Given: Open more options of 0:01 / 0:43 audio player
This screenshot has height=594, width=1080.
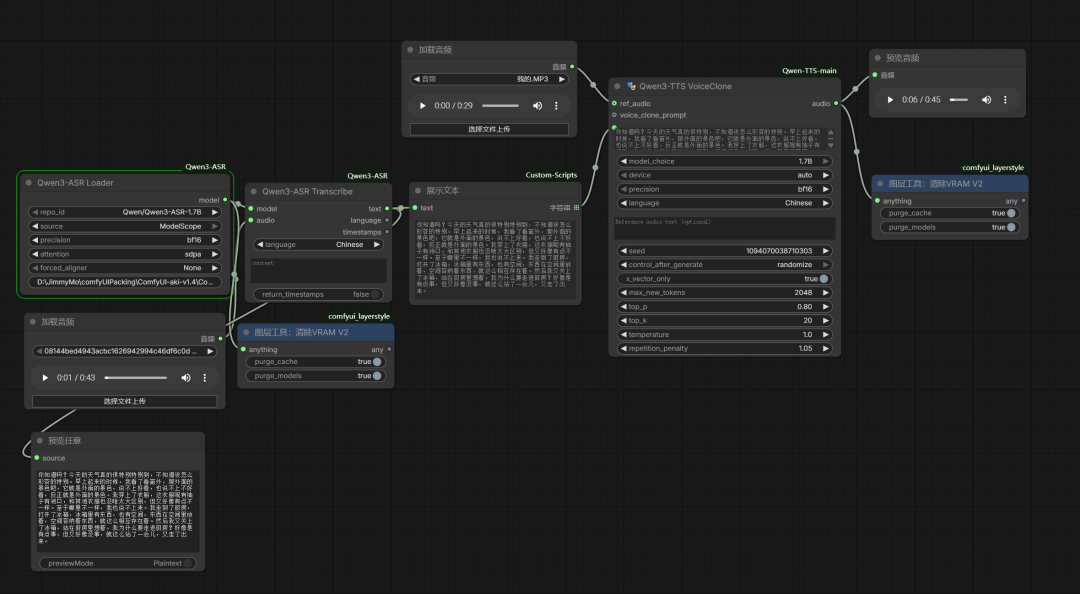Looking at the screenshot, I should pyautogui.click(x=205, y=378).
